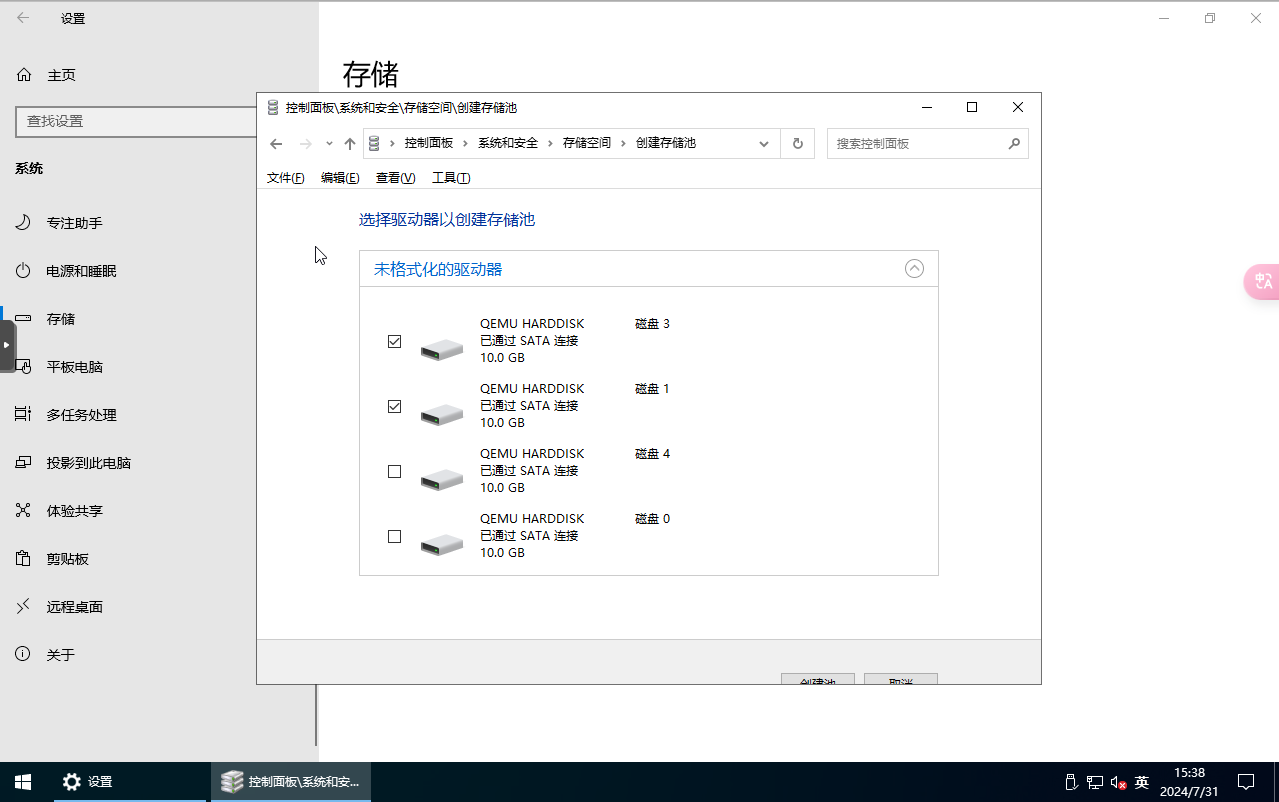Click the search magnifier icon
Image resolution: width=1279 pixels, height=802 pixels.
(1014, 144)
